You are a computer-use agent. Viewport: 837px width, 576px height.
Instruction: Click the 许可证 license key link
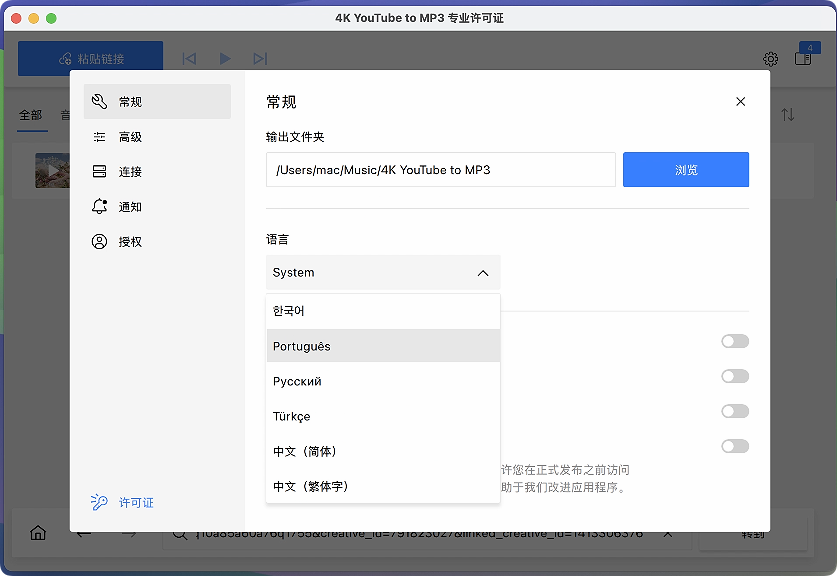click(135, 502)
